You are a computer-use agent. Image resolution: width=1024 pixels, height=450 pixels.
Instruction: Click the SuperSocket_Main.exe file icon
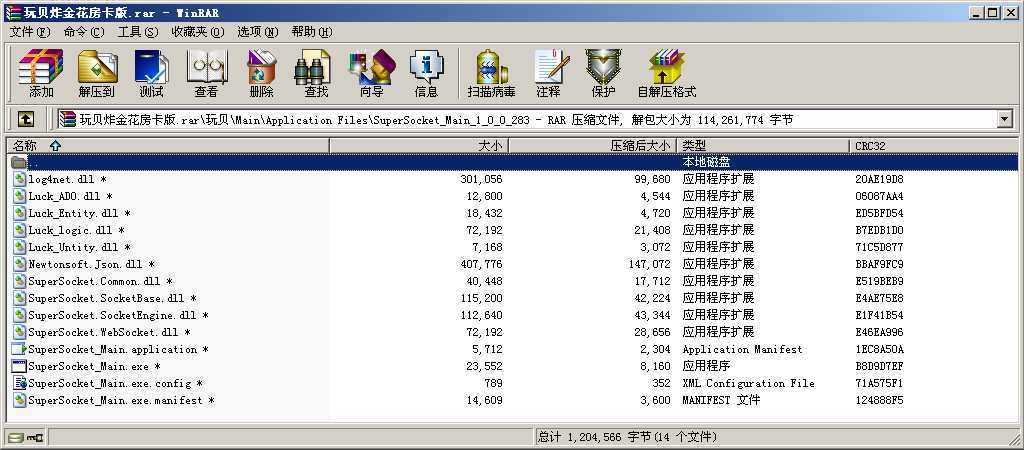19,366
